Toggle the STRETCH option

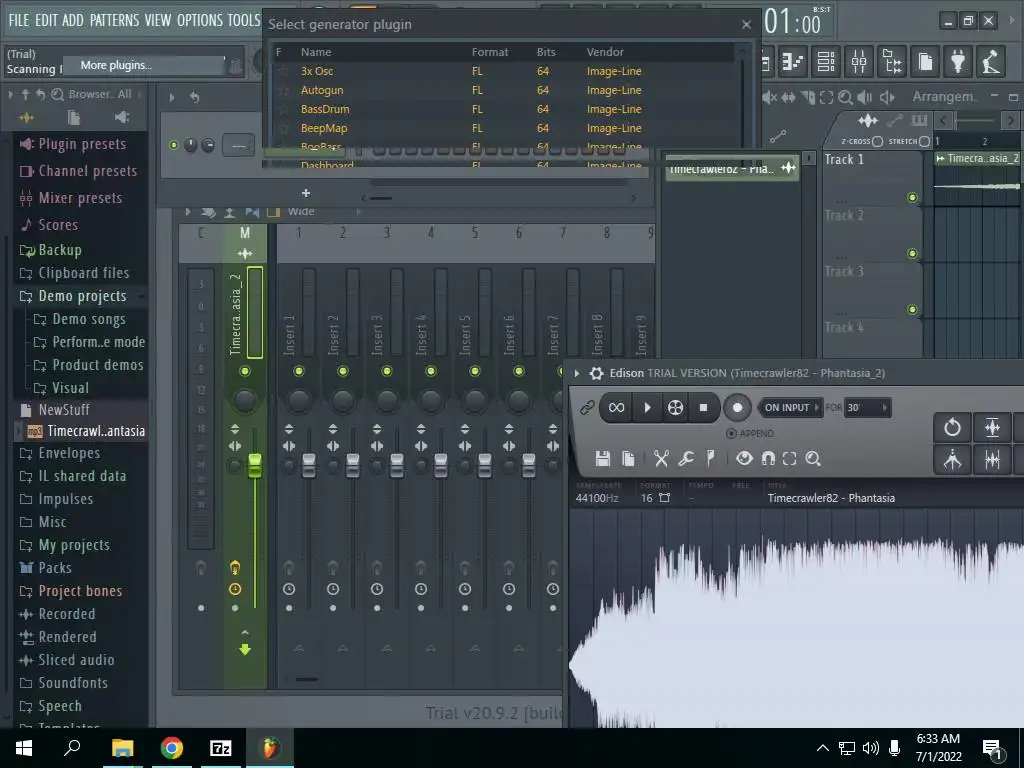[x=924, y=141]
